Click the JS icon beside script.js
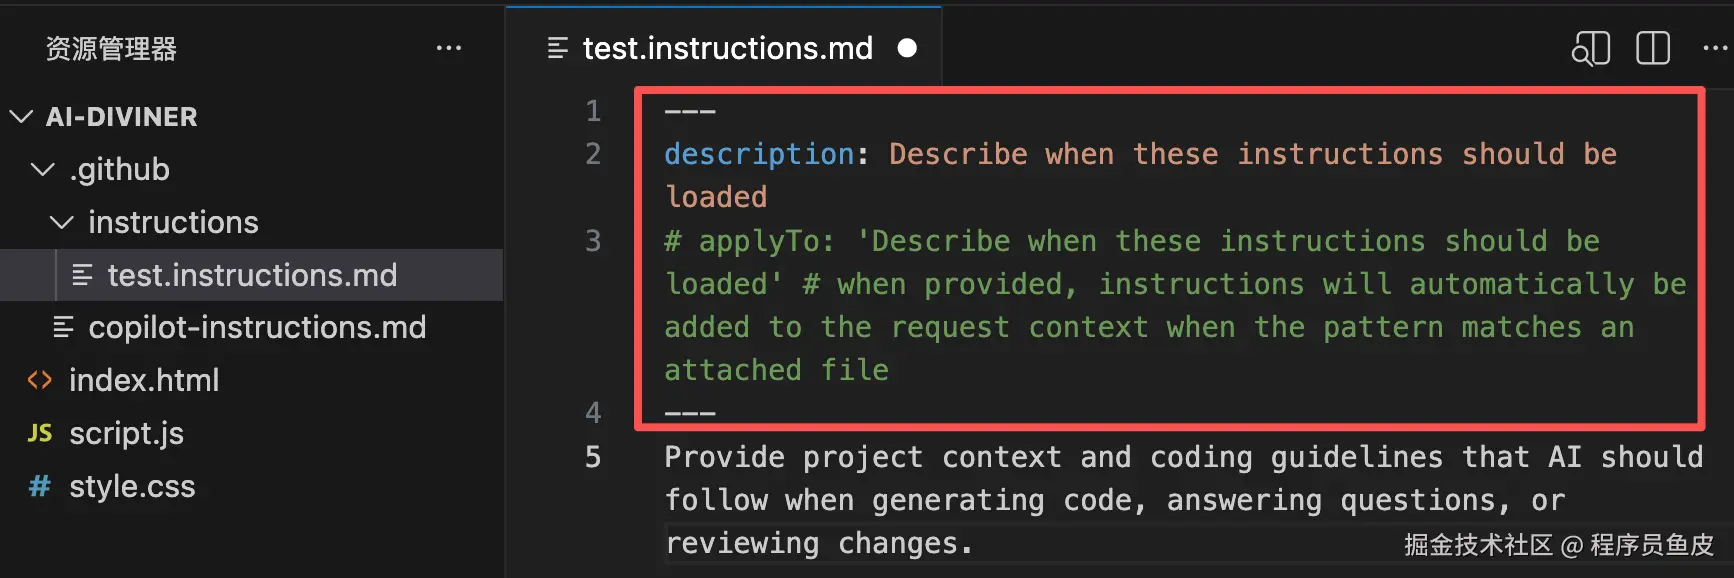The height and width of the screenshot is (578, 1734). coord(39,433)
